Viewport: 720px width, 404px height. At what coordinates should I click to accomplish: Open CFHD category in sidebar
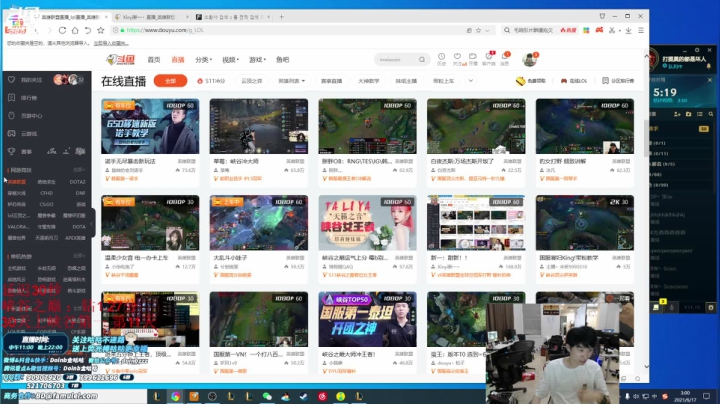tap(46, 193)
